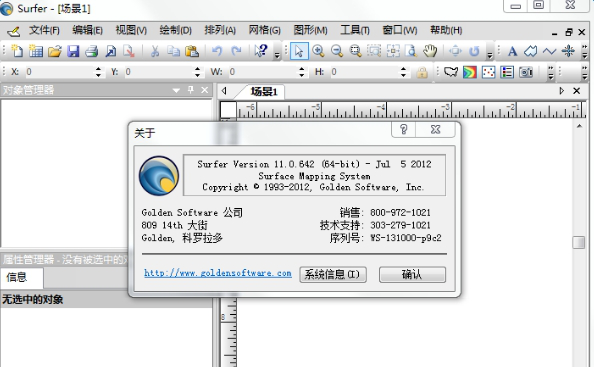The width and height of the screenshot is (594, 381).
Task: Expand the map toolbar overflow chevron
Action: click(x=551, y=72)
